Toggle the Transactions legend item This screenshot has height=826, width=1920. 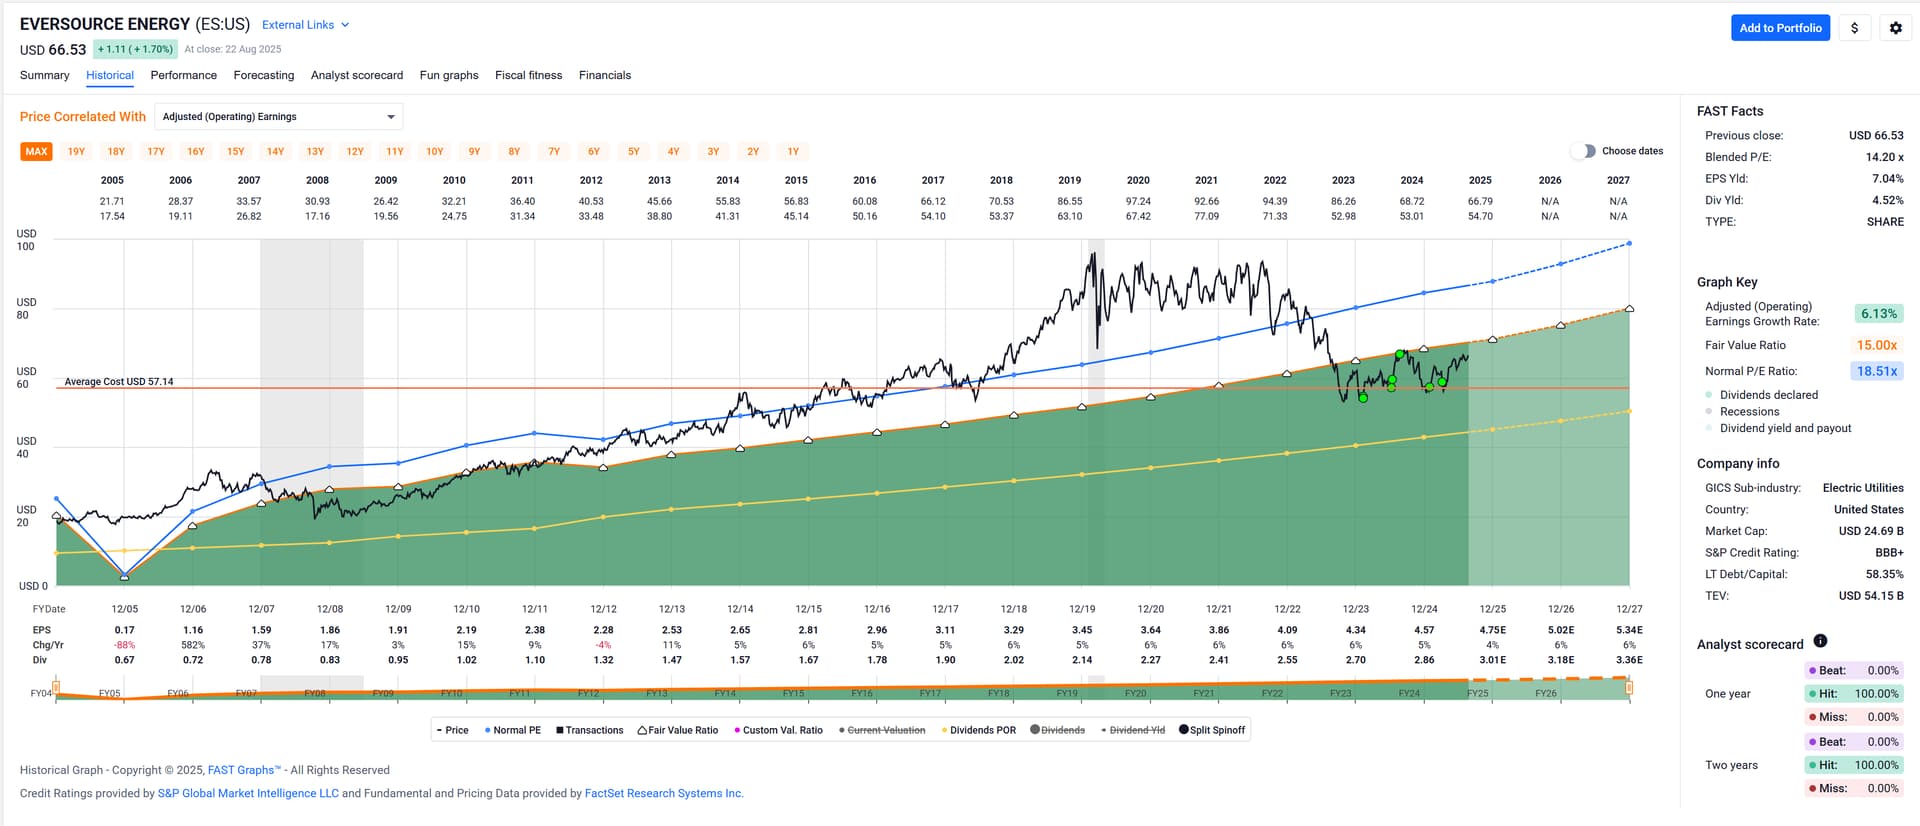(590, 730)
